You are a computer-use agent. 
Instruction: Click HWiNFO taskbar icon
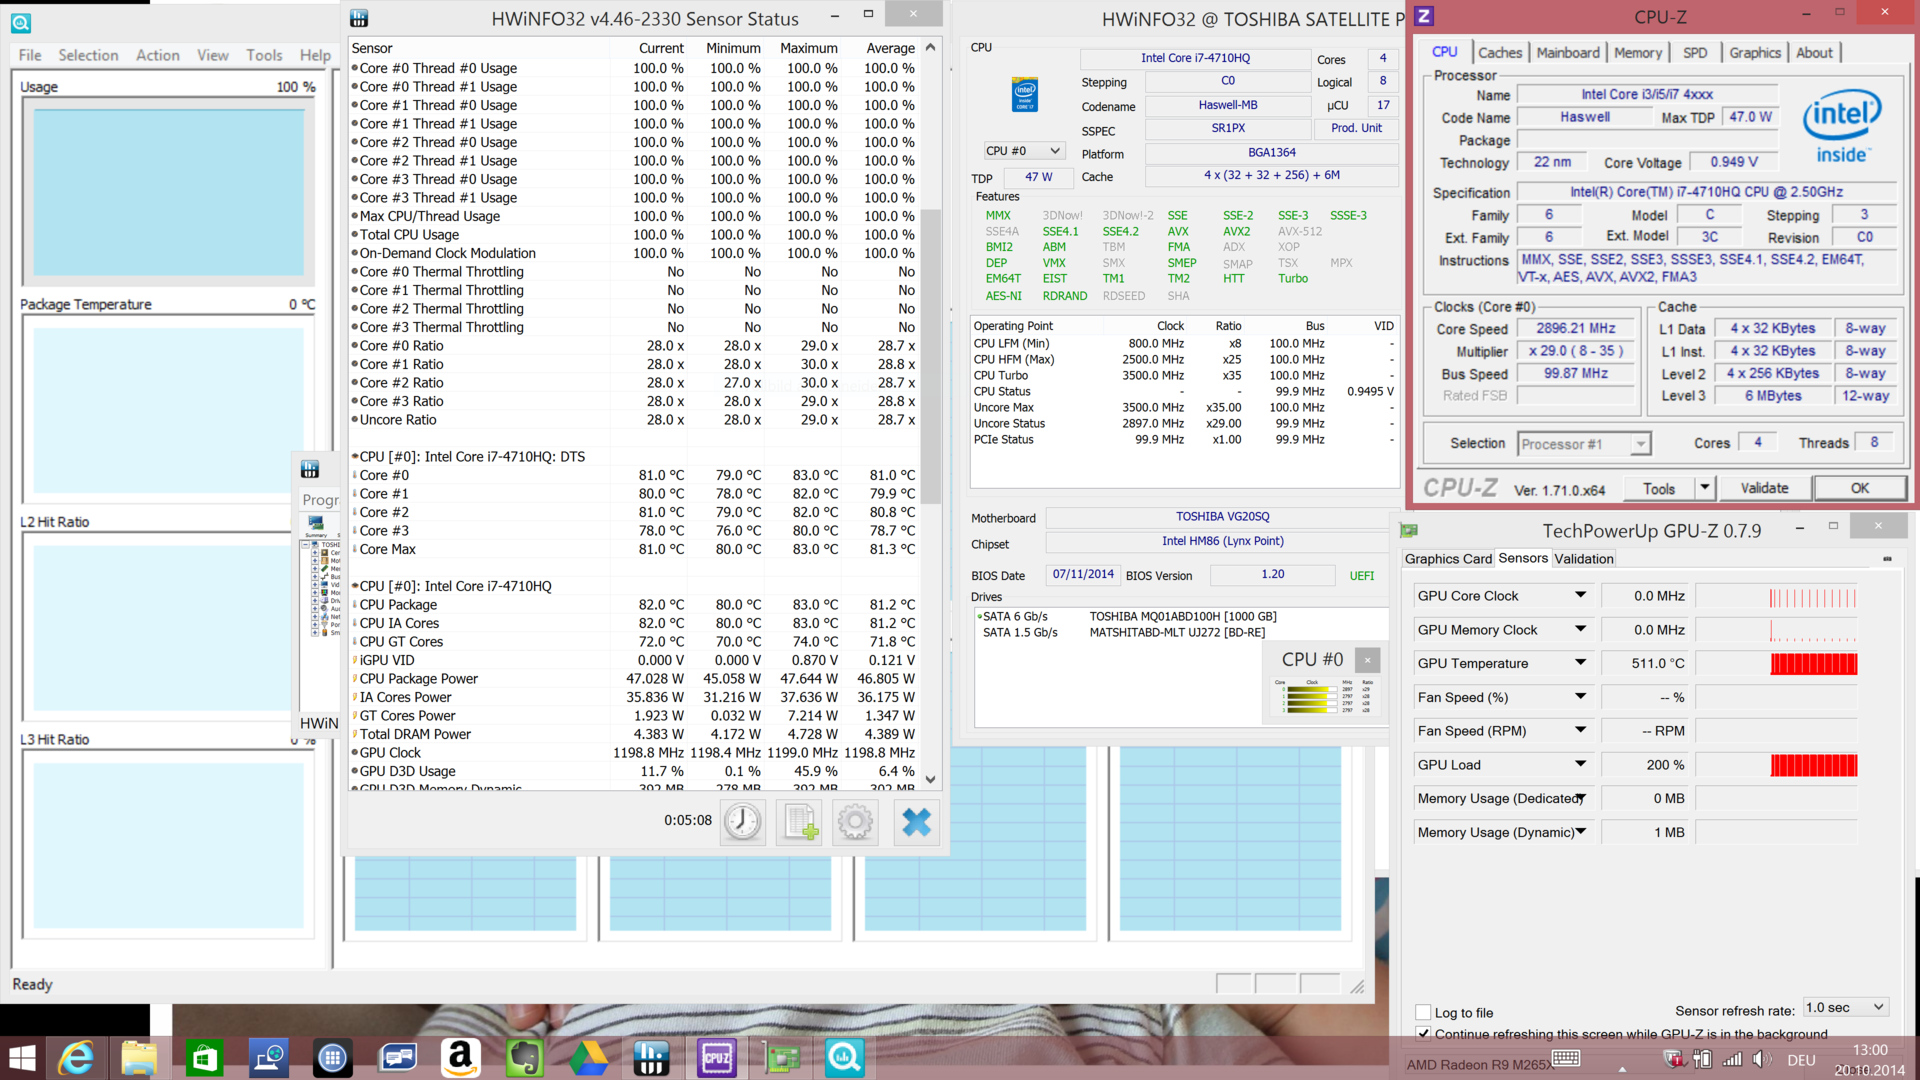(652, 1057)
